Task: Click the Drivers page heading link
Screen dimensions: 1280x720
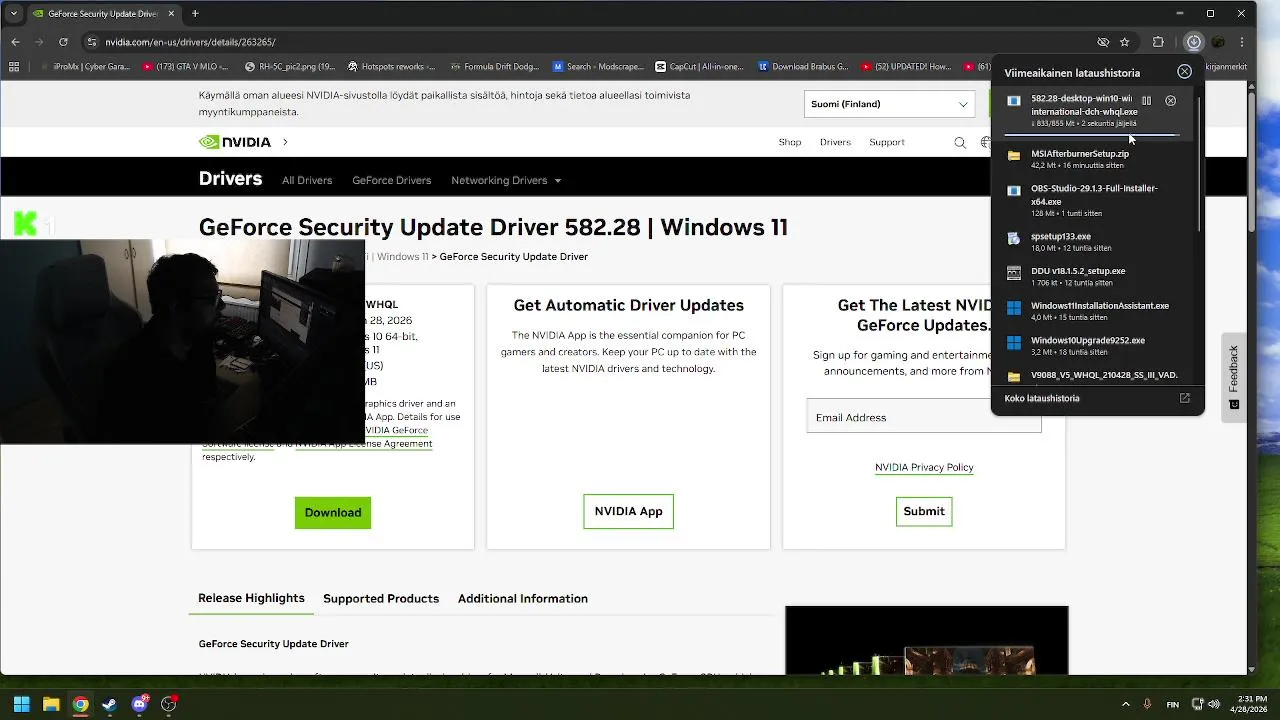Action: 230,179
